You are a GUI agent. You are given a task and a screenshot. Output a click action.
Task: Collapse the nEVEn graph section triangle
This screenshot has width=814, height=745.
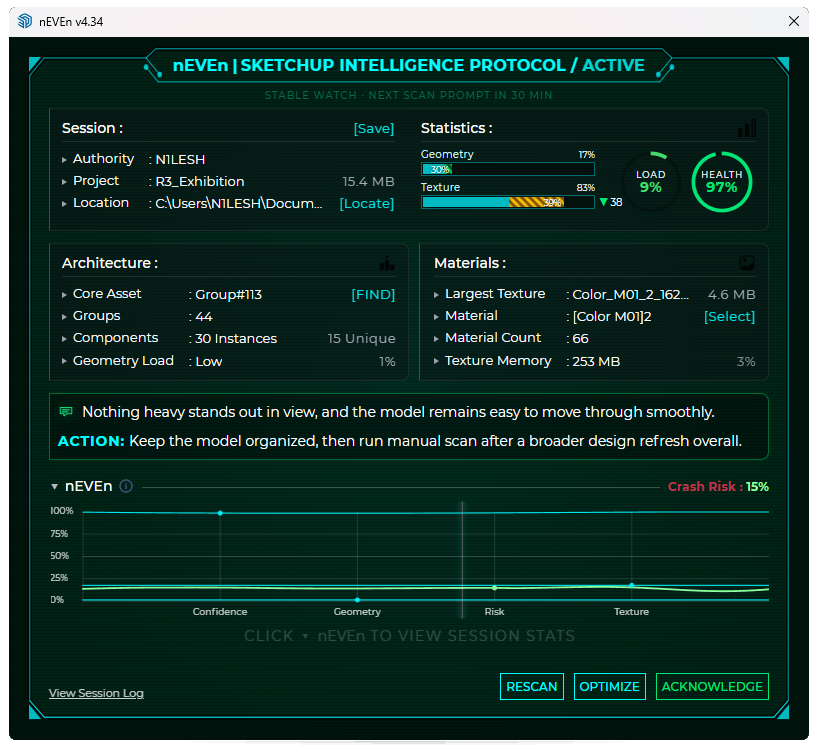tap(55, 486)
